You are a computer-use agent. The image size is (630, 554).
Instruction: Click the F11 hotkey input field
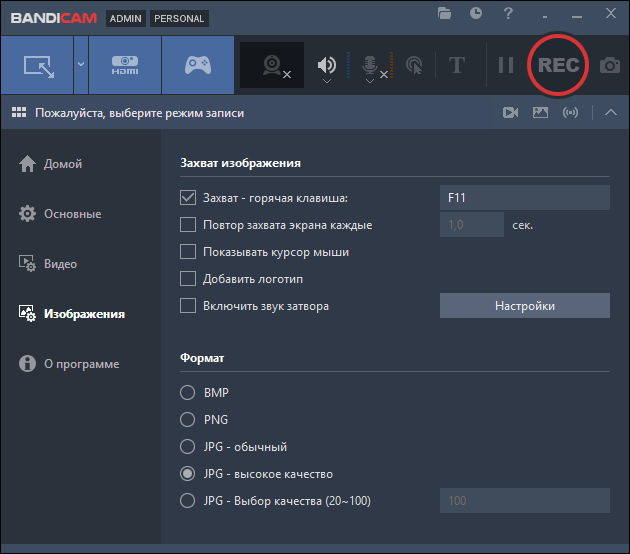pos(524,198)
